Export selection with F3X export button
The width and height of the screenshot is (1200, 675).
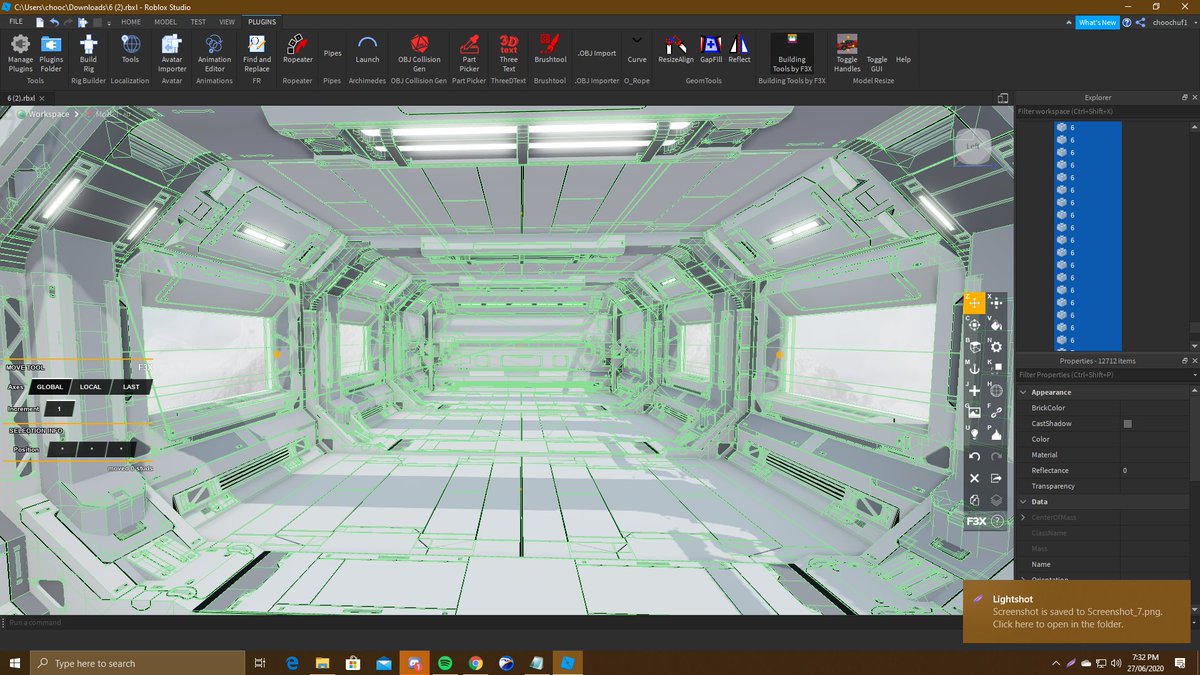pyautogui.click(x=997, y=478)
